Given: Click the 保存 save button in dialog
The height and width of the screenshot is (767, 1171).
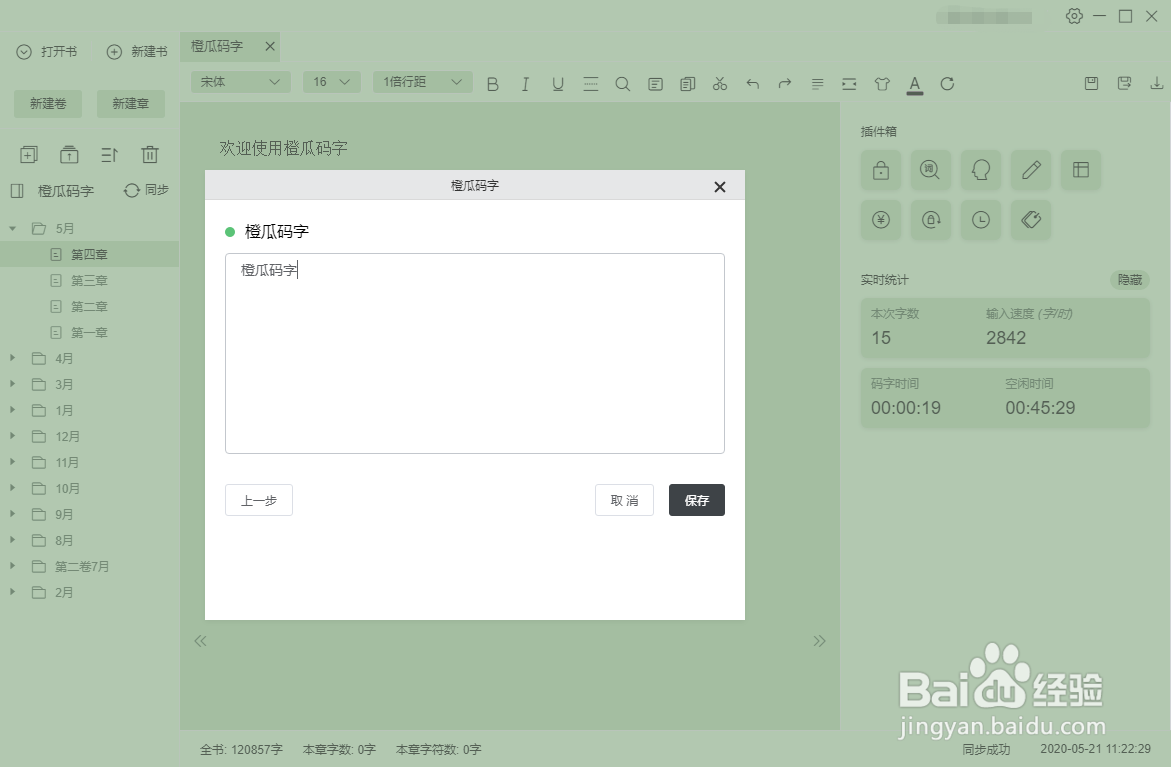Looking at the screenshot, I should tap(697, 500).
